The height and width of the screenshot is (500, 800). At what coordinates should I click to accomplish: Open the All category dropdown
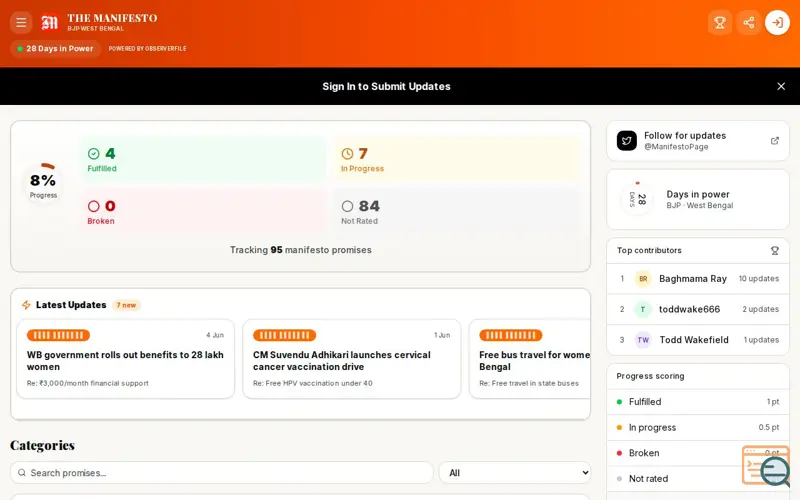[x=515, y=473]
